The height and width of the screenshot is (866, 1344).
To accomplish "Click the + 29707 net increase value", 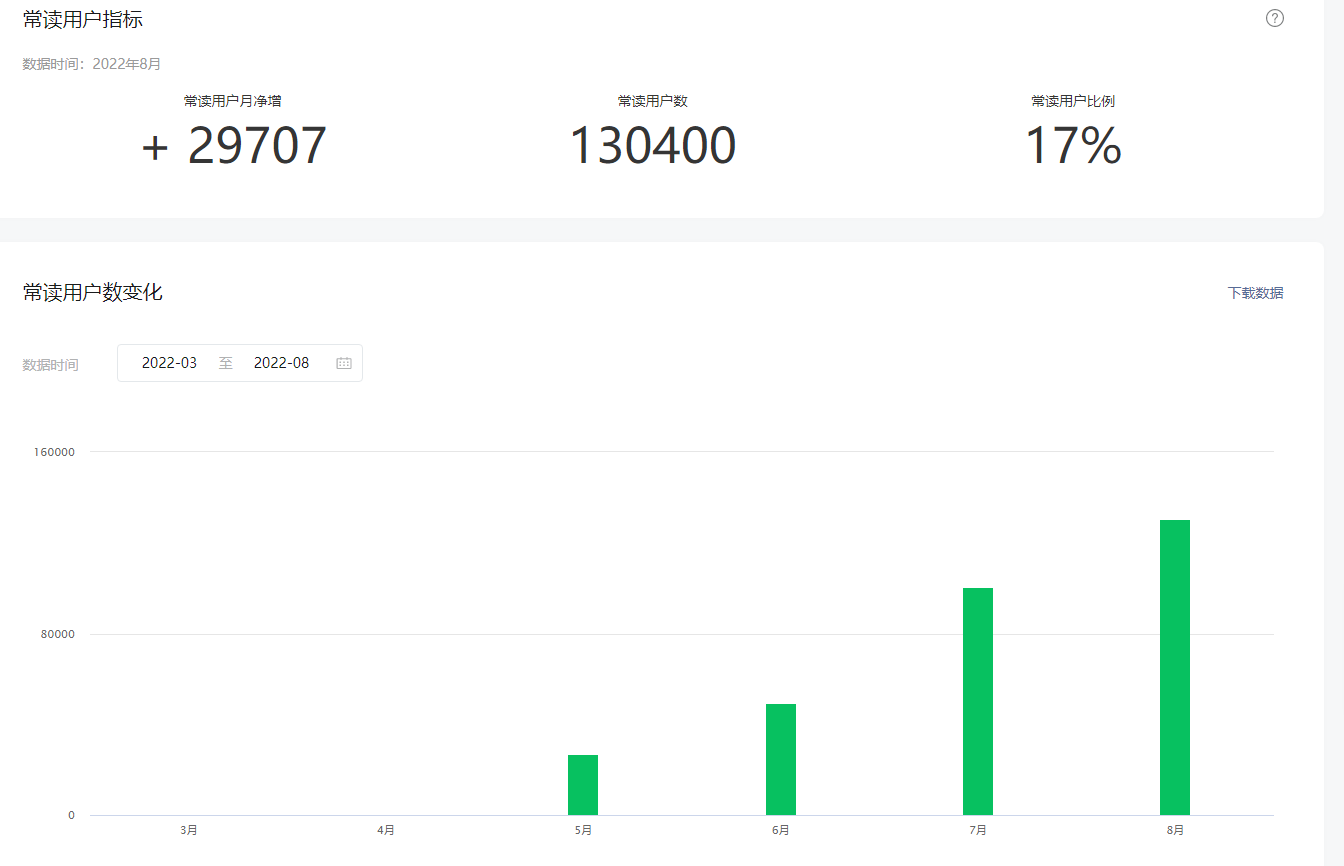I will click(x=234, y=146).
